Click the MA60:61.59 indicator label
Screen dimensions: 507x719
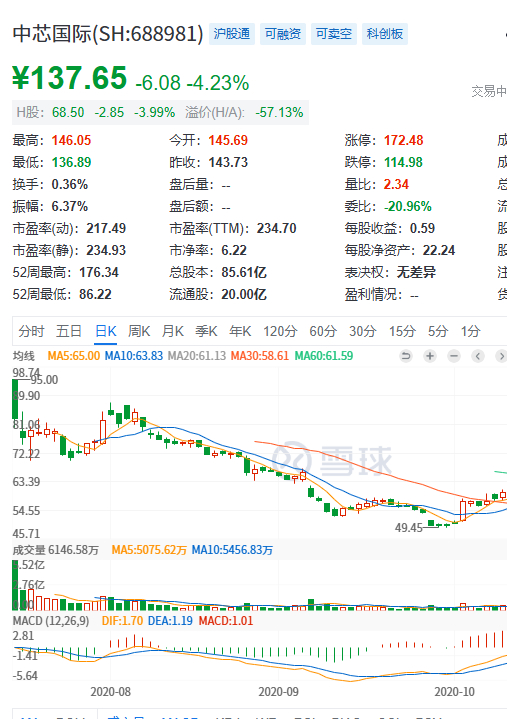coord(324,356)
